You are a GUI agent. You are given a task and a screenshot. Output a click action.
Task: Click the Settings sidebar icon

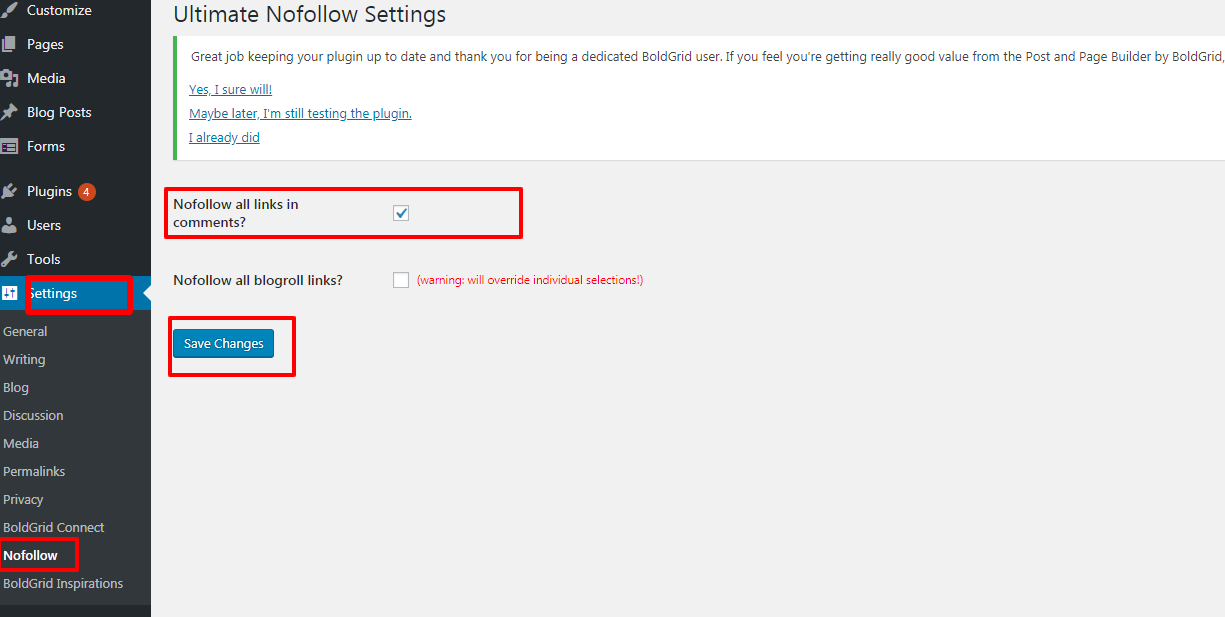pos(12,293)
